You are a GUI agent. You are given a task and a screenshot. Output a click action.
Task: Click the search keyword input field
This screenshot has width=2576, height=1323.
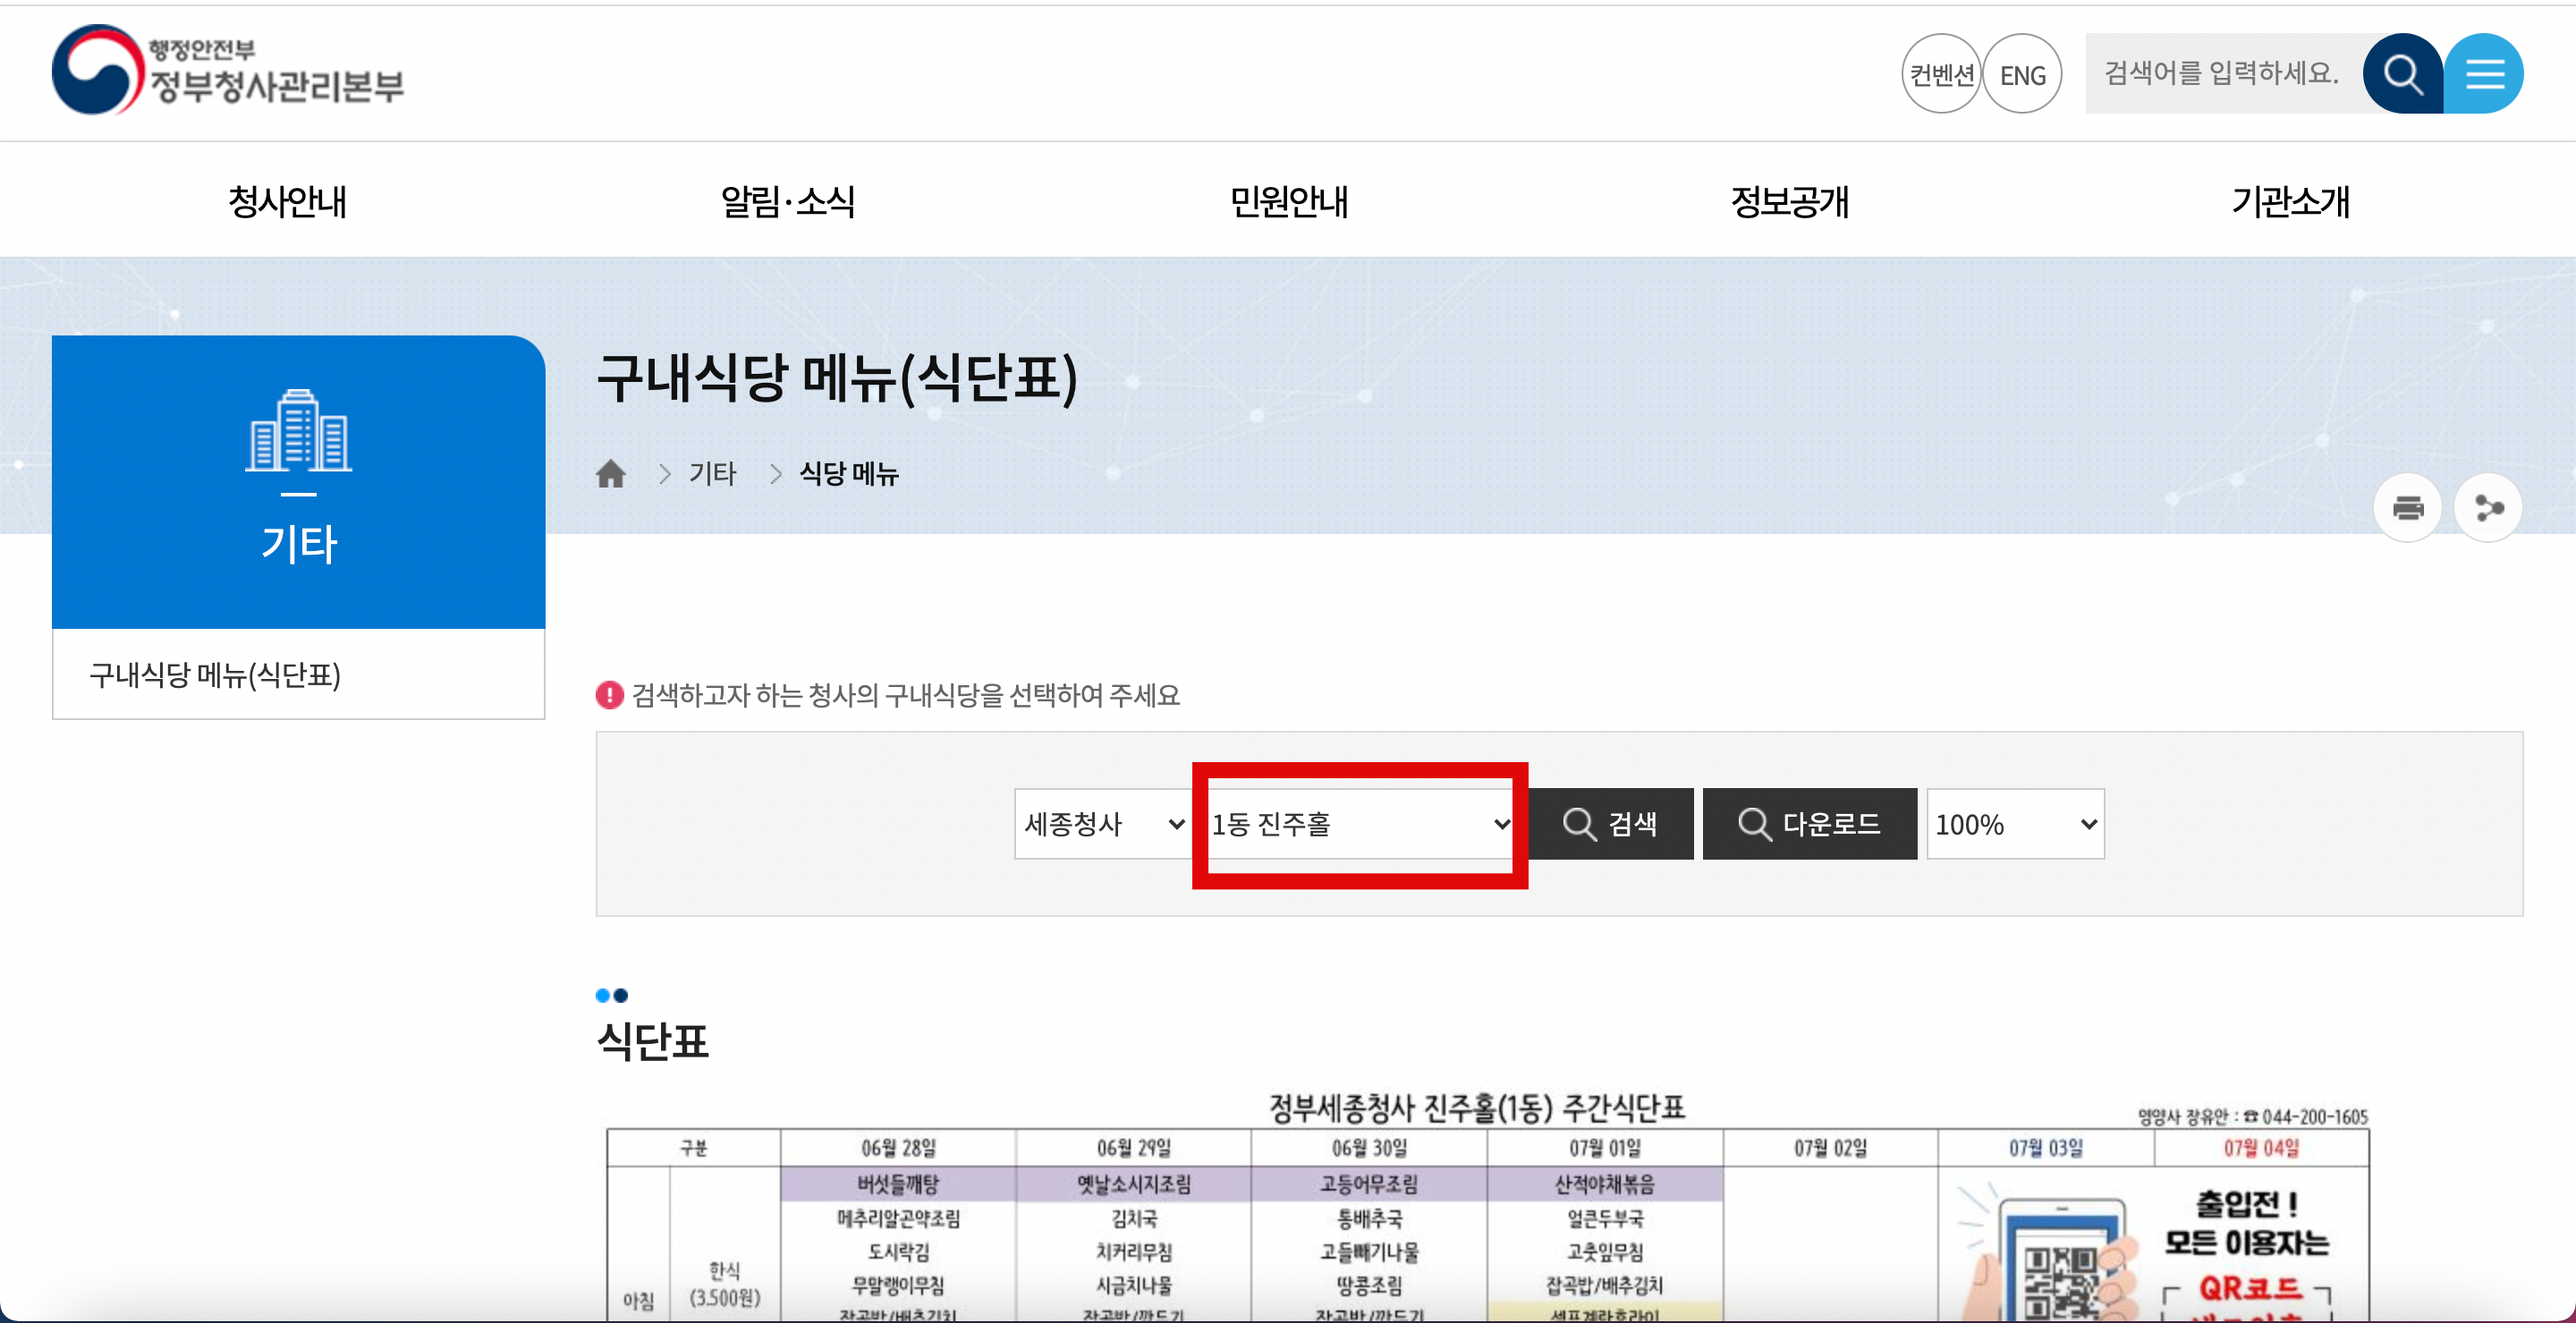(2222, 74)
